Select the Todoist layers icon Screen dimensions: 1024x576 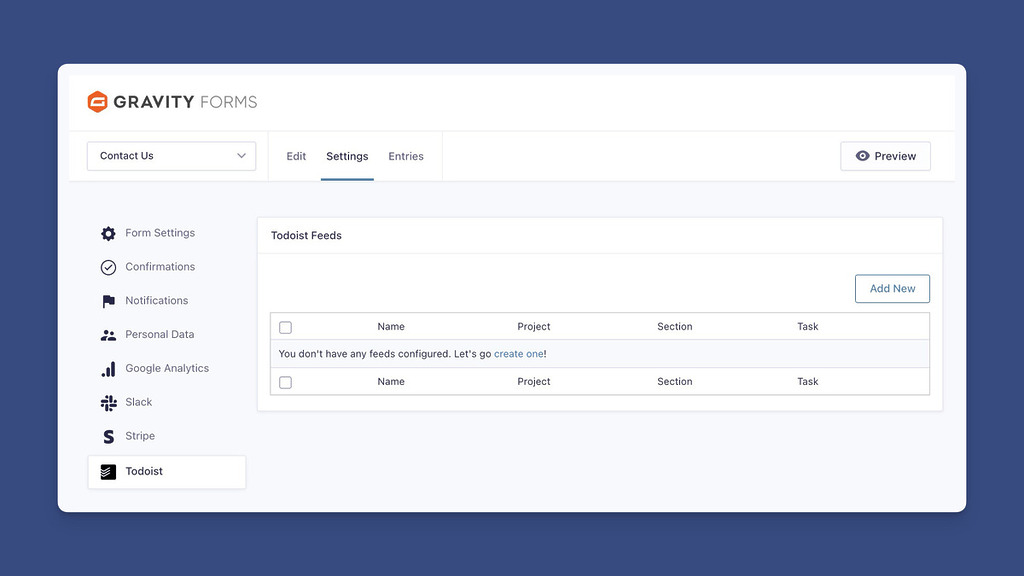tap(108, 471)
